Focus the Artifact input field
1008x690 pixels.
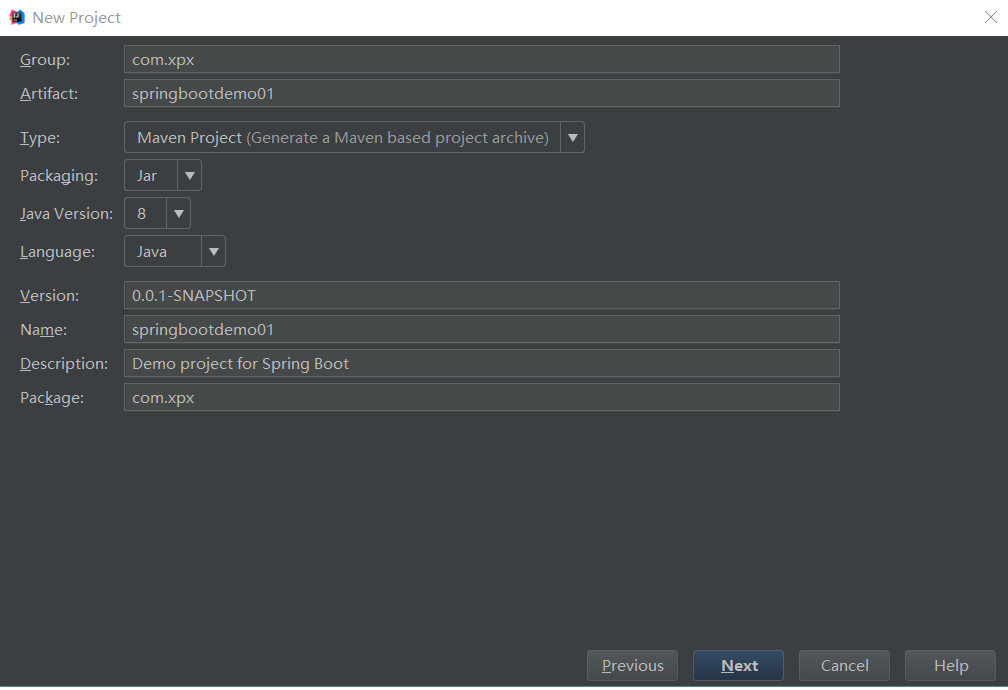482,93
